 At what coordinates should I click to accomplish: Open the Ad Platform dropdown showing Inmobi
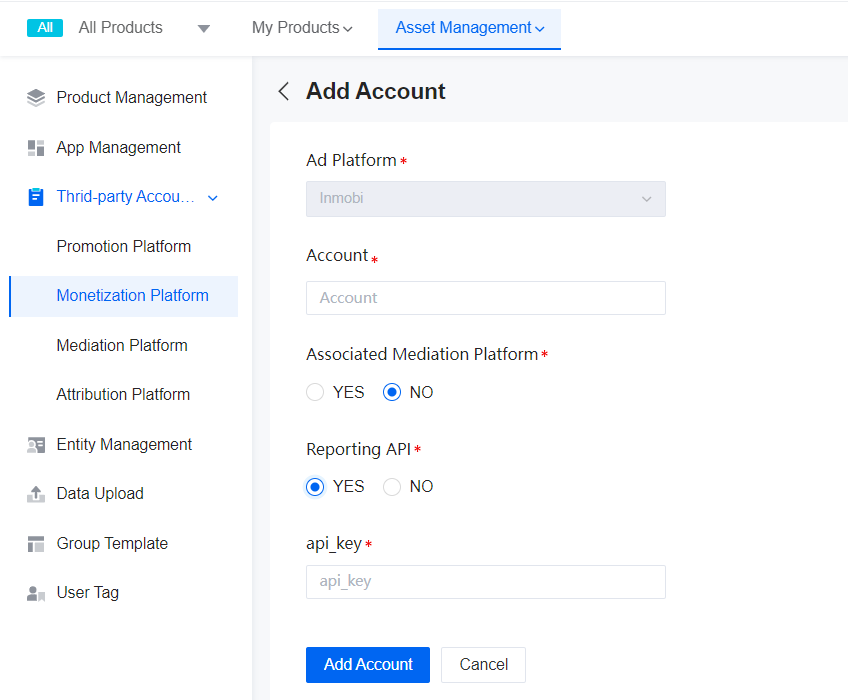coord(485,199)
